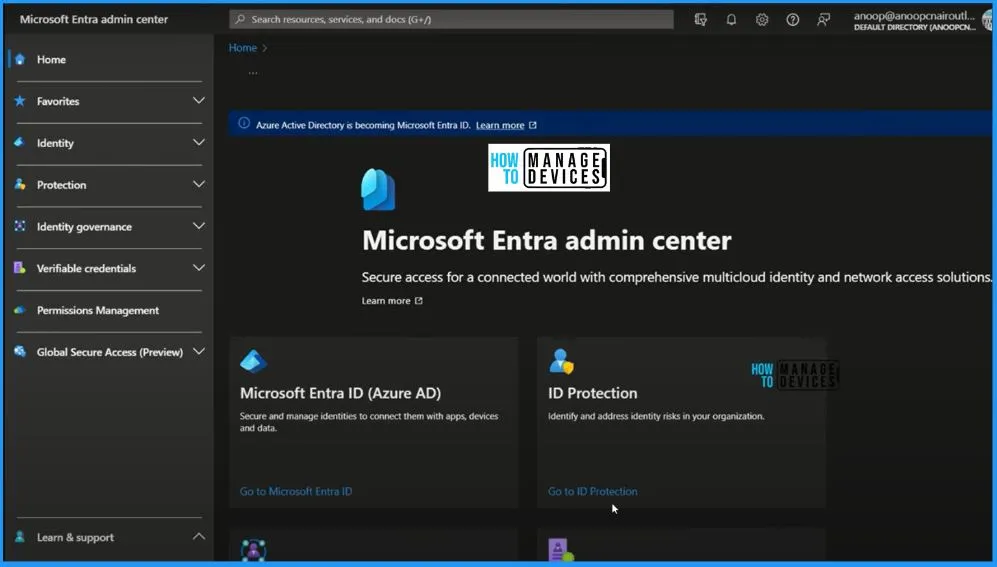Click the account avatar picture

click(988, 20)
